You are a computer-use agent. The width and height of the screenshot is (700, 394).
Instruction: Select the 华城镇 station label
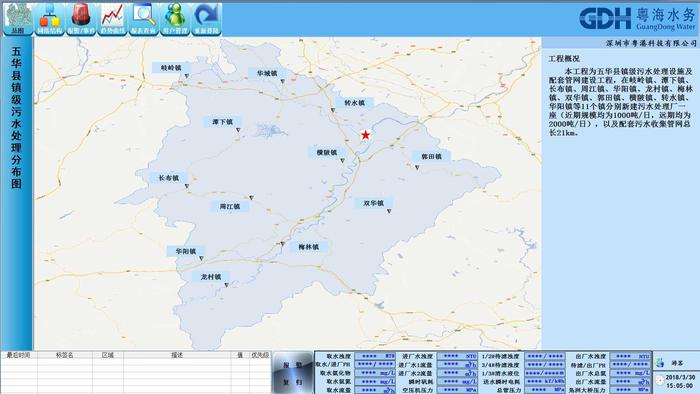click(267, 73)
